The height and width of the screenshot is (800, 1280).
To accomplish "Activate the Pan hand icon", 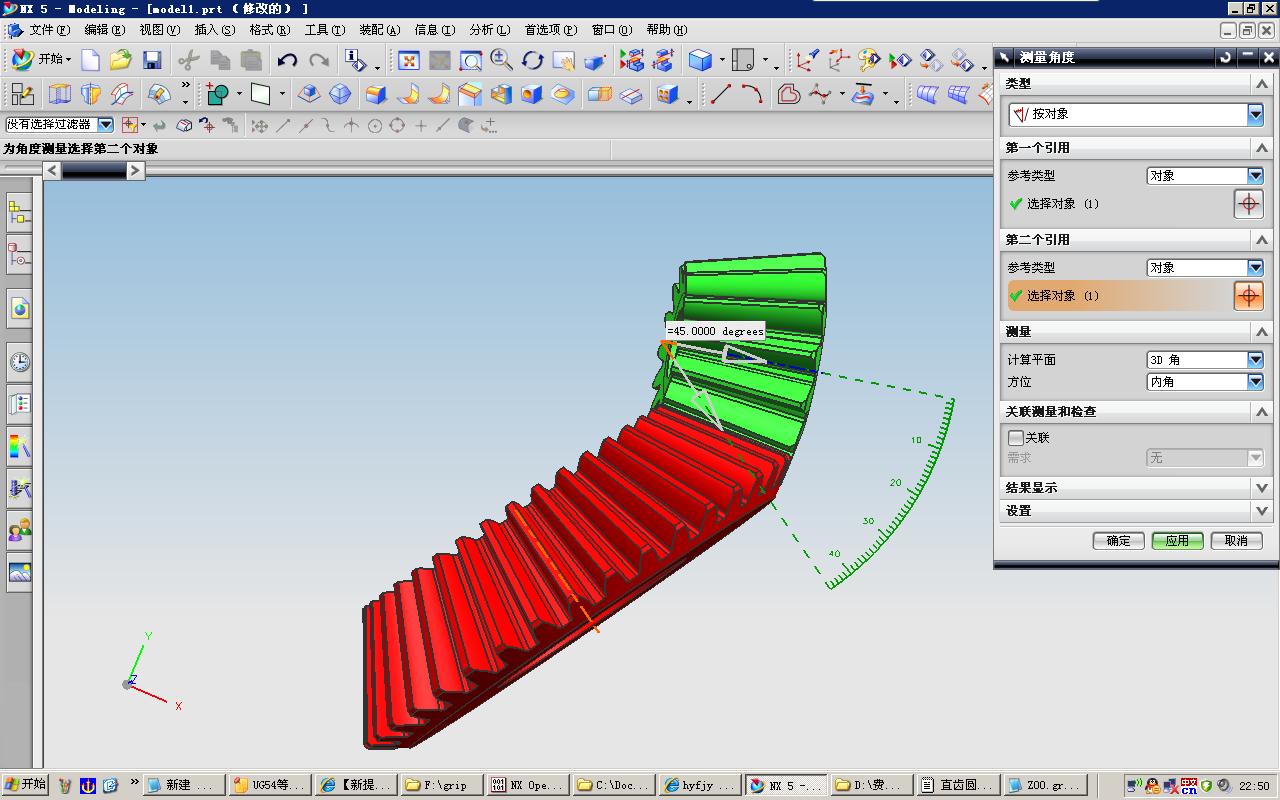I will (x=564, y=61).
